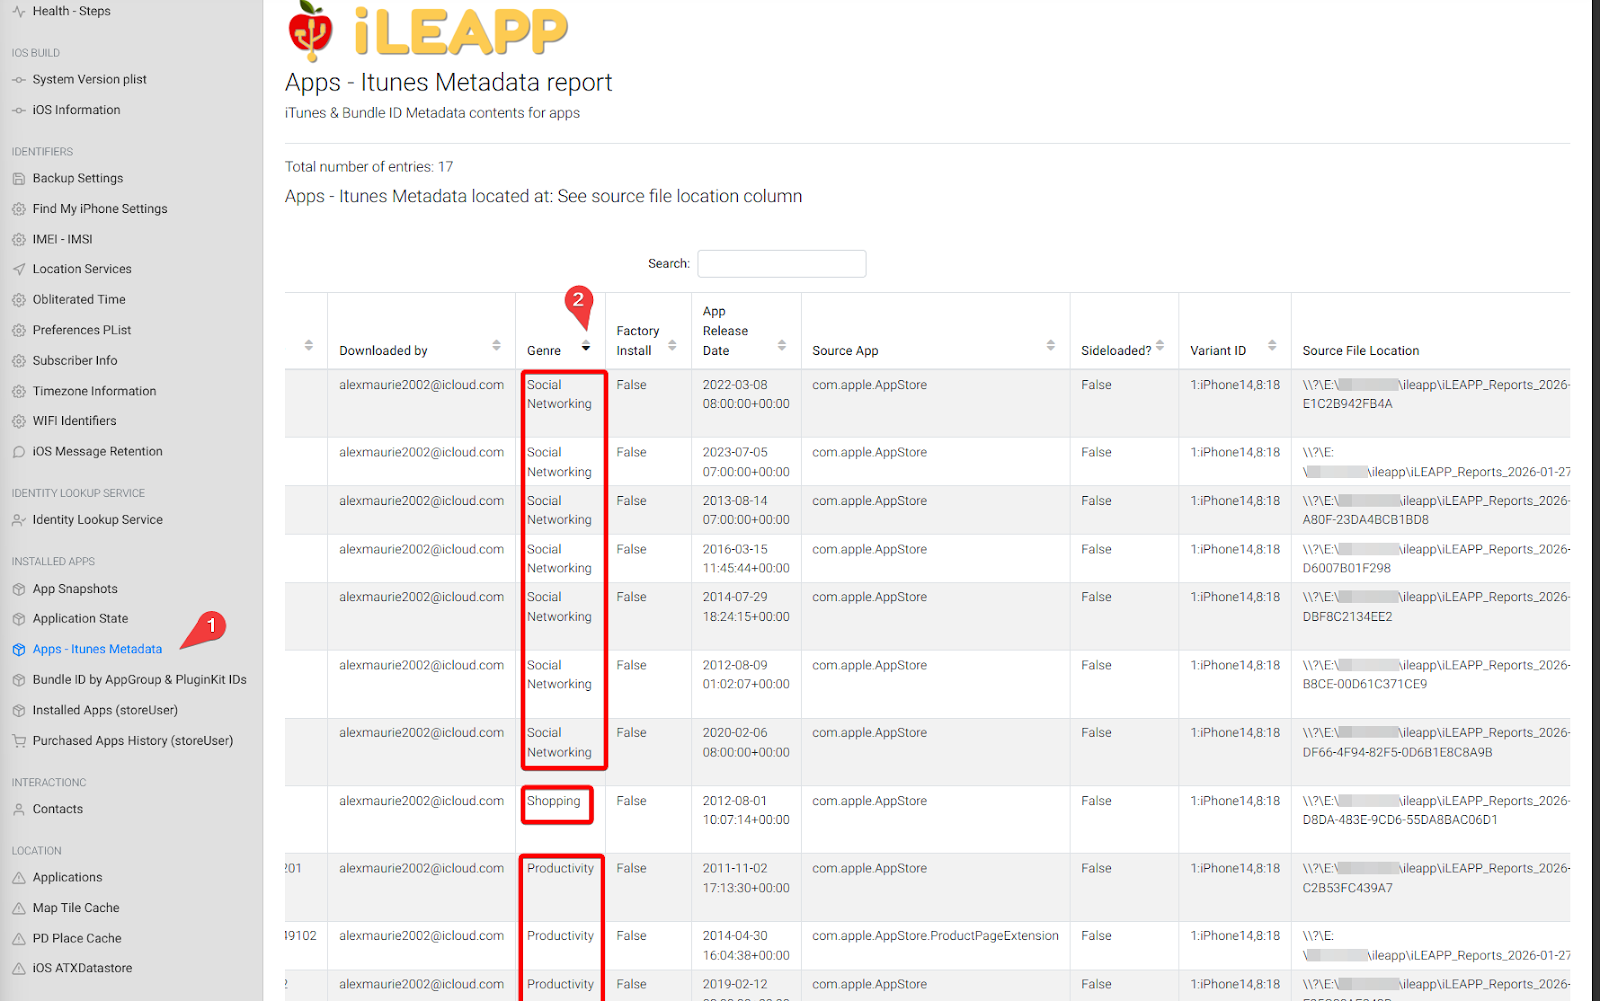The height and width of the screenshot is (1001, 1600).
Task: Open Timezone Information link
Action: pos(94,391)
